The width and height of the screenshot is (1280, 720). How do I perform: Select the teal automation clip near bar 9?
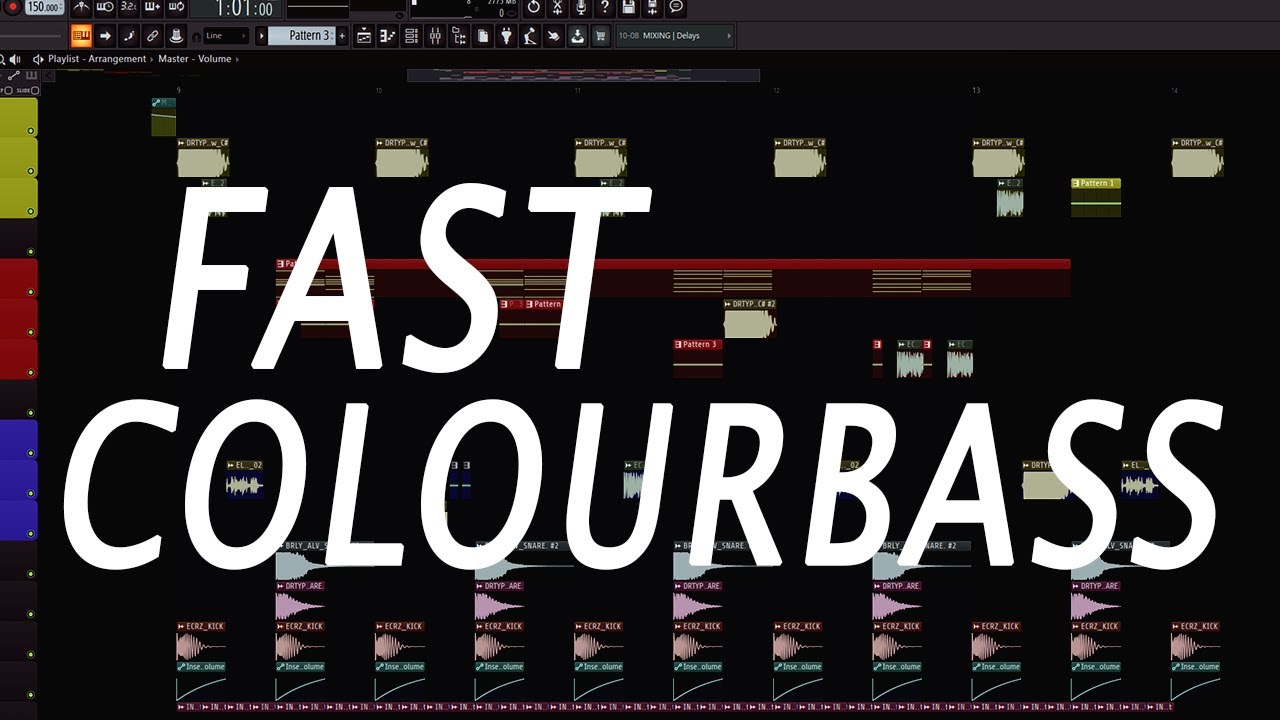click(x=164, y=117)
